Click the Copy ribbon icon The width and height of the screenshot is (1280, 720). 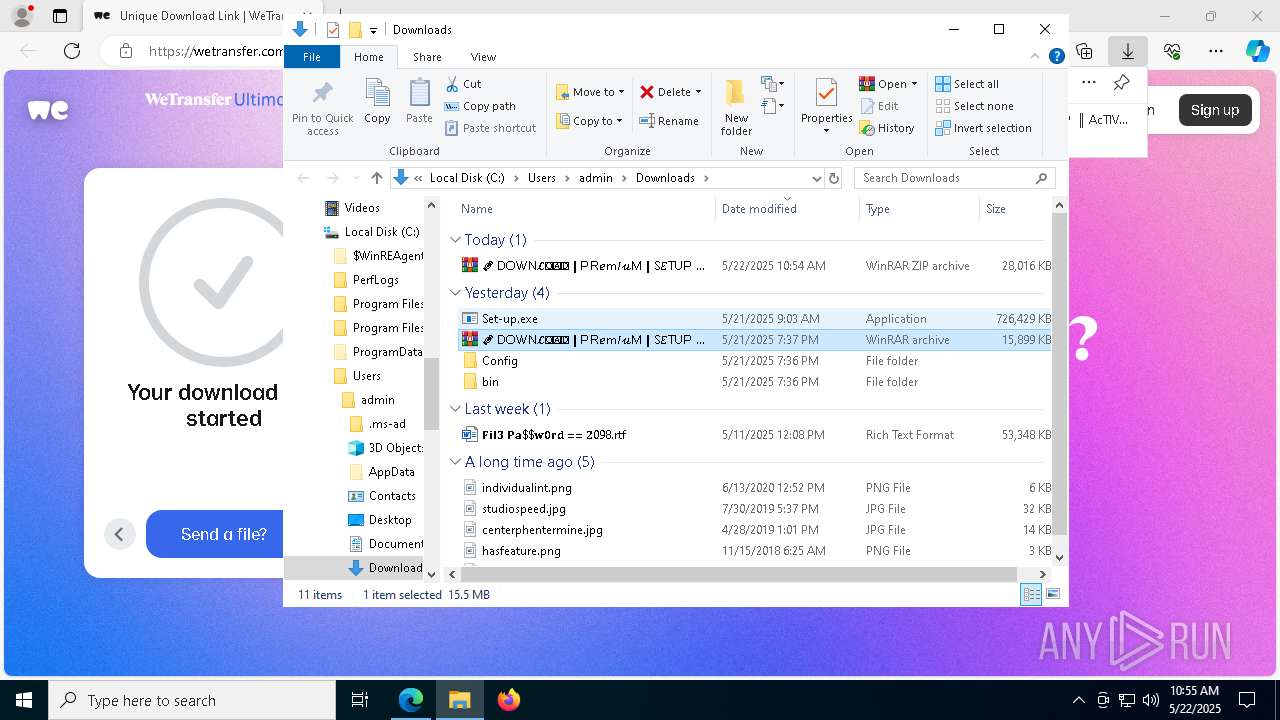377,102
